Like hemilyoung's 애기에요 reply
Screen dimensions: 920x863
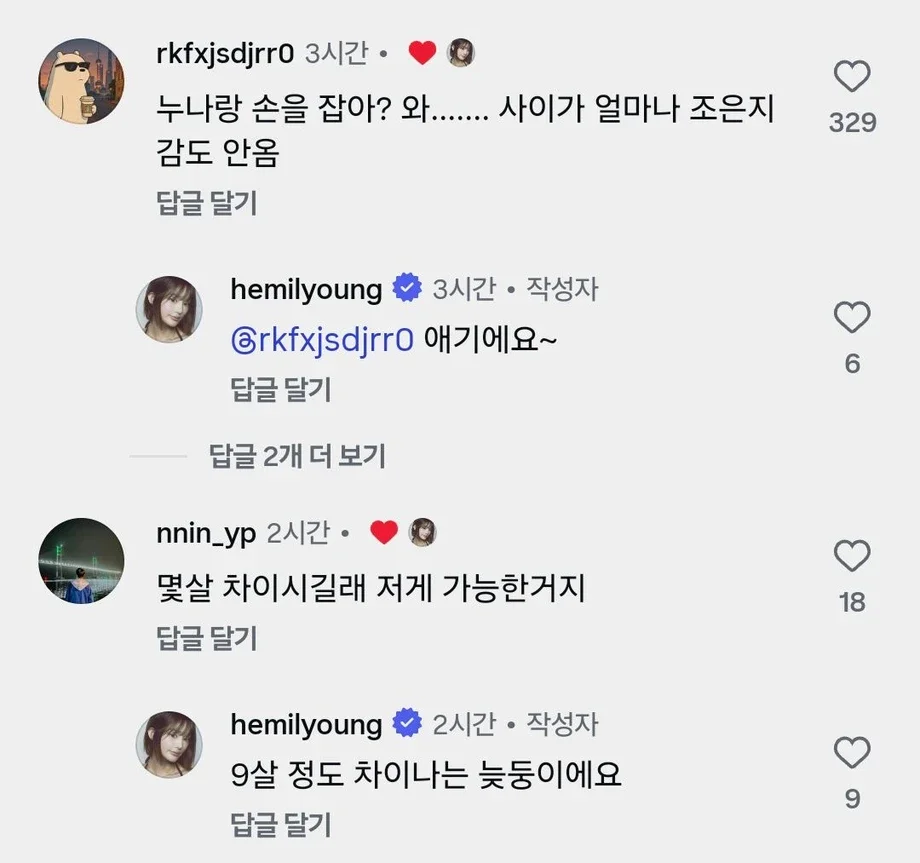[852, 317]
